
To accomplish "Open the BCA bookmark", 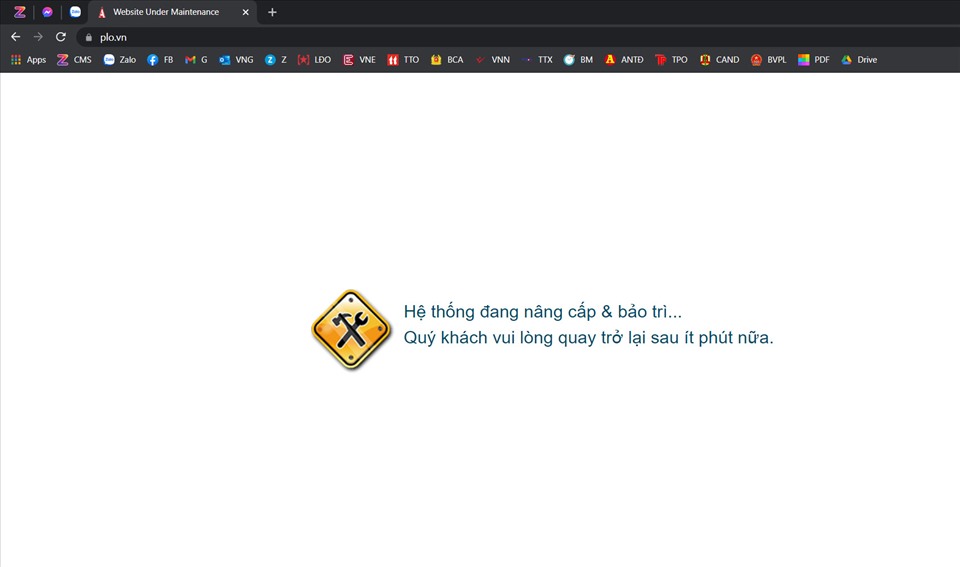I will (447, 59).
